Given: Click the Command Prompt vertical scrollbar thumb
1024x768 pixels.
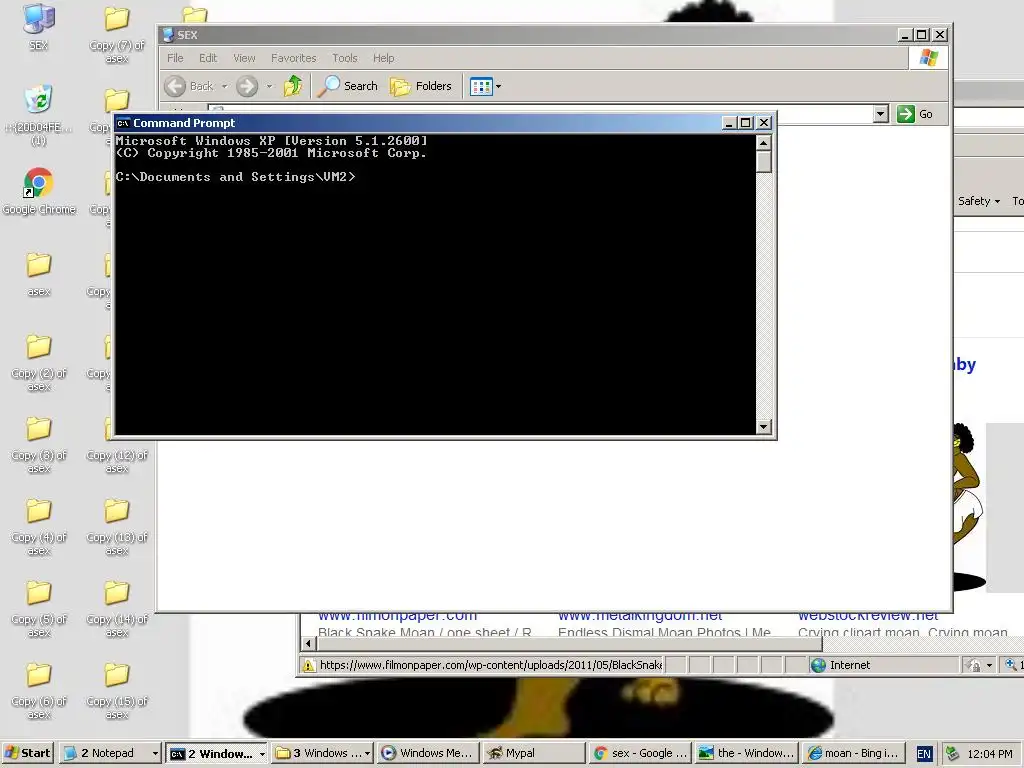Looking at the screenshot, I should (x=763, y=161).
